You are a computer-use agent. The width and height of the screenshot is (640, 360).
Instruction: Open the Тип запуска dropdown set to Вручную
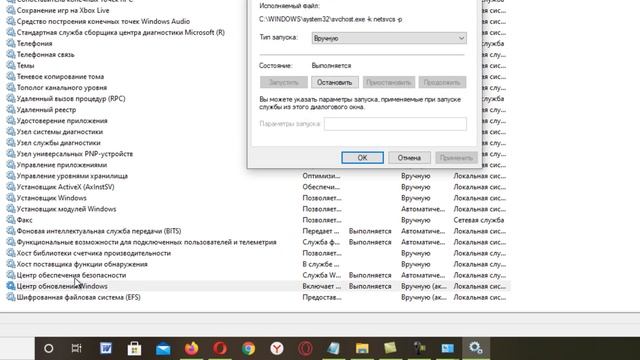click(x=389, y=38)
